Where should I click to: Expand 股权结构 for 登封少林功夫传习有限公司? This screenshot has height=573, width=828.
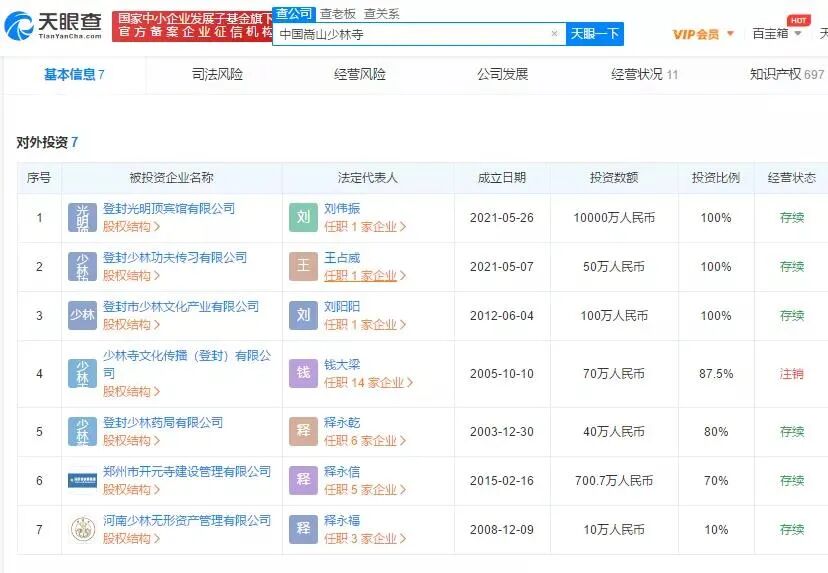(131, 276)
